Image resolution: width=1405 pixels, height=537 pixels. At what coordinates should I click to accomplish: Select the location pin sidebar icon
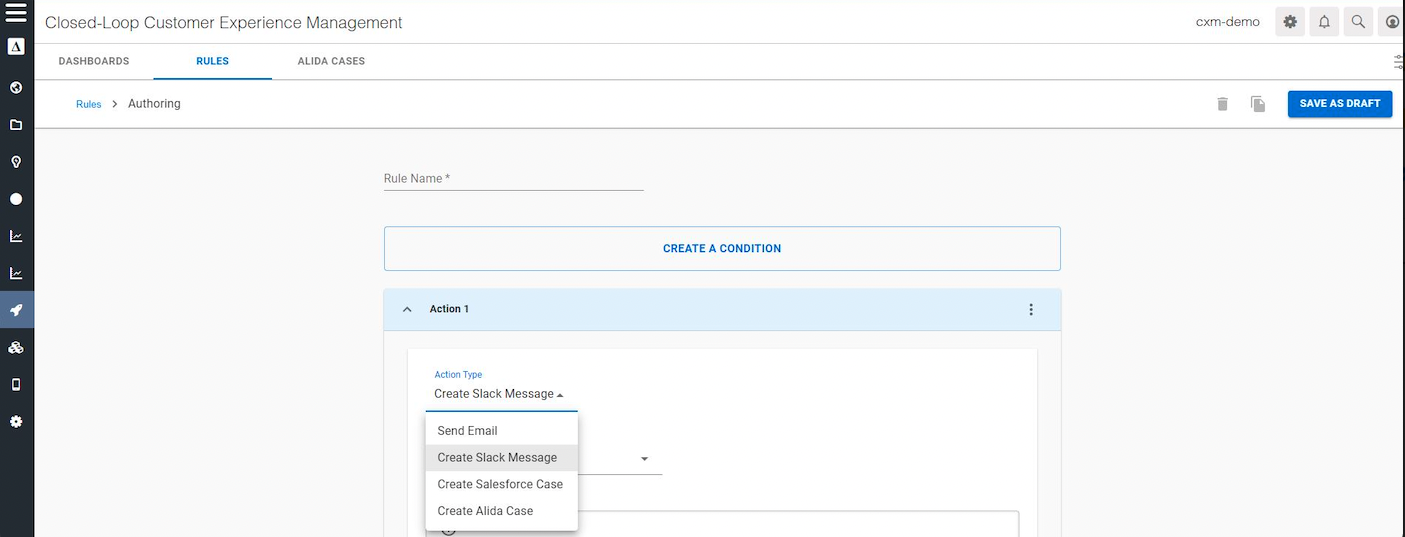16,162
